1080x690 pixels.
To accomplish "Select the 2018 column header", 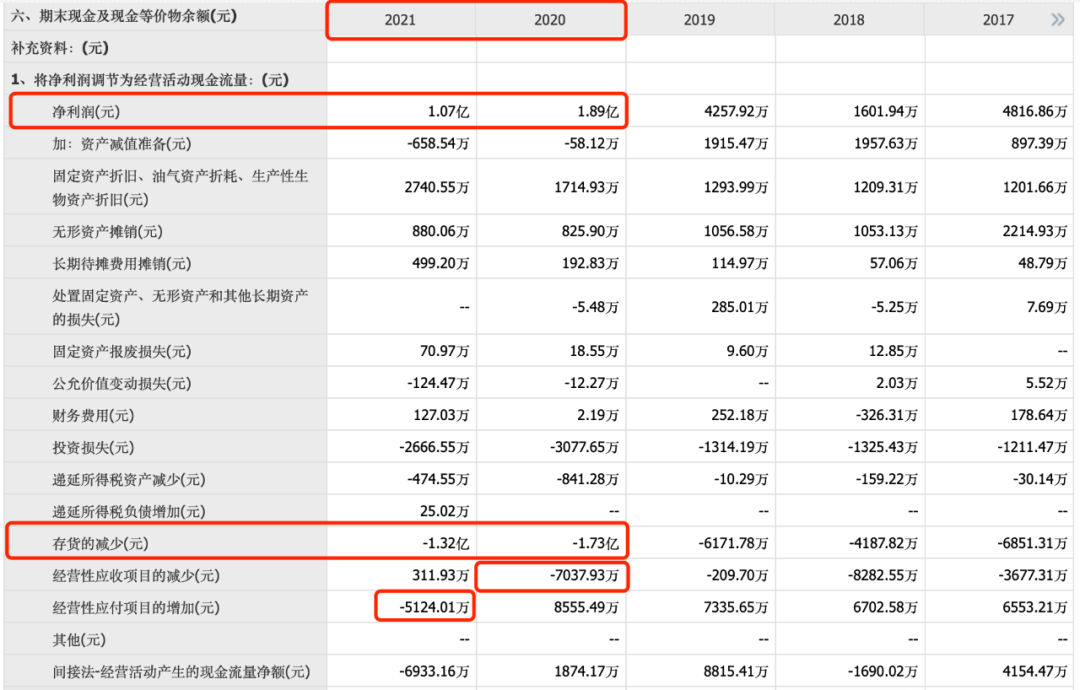I will point(849,20).
